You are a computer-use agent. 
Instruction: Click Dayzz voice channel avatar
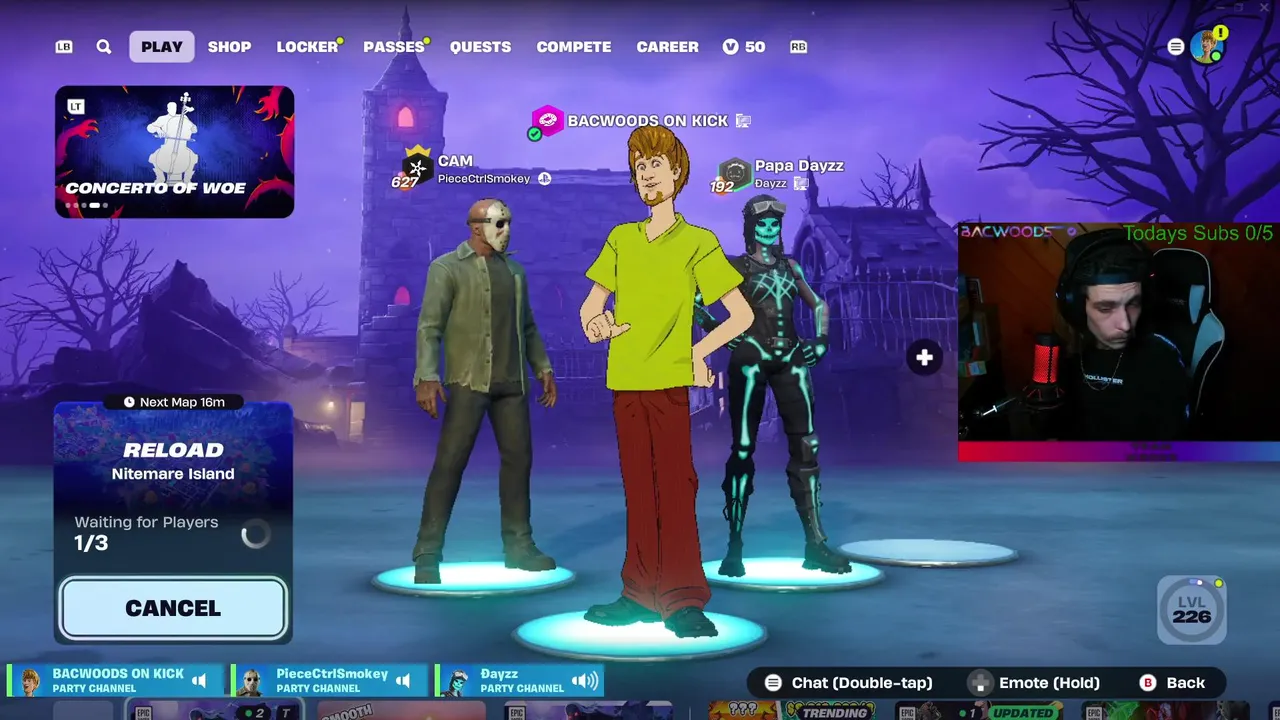458,681
